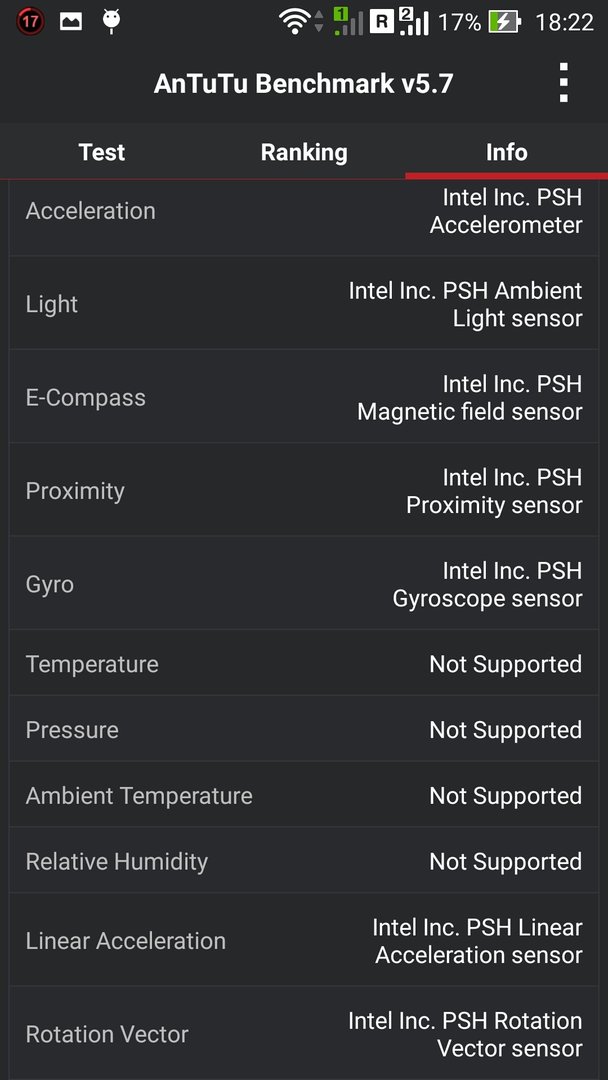Select the Acceleration sensor row
This screenshot has width=608, height=1080.
[304, 211]
